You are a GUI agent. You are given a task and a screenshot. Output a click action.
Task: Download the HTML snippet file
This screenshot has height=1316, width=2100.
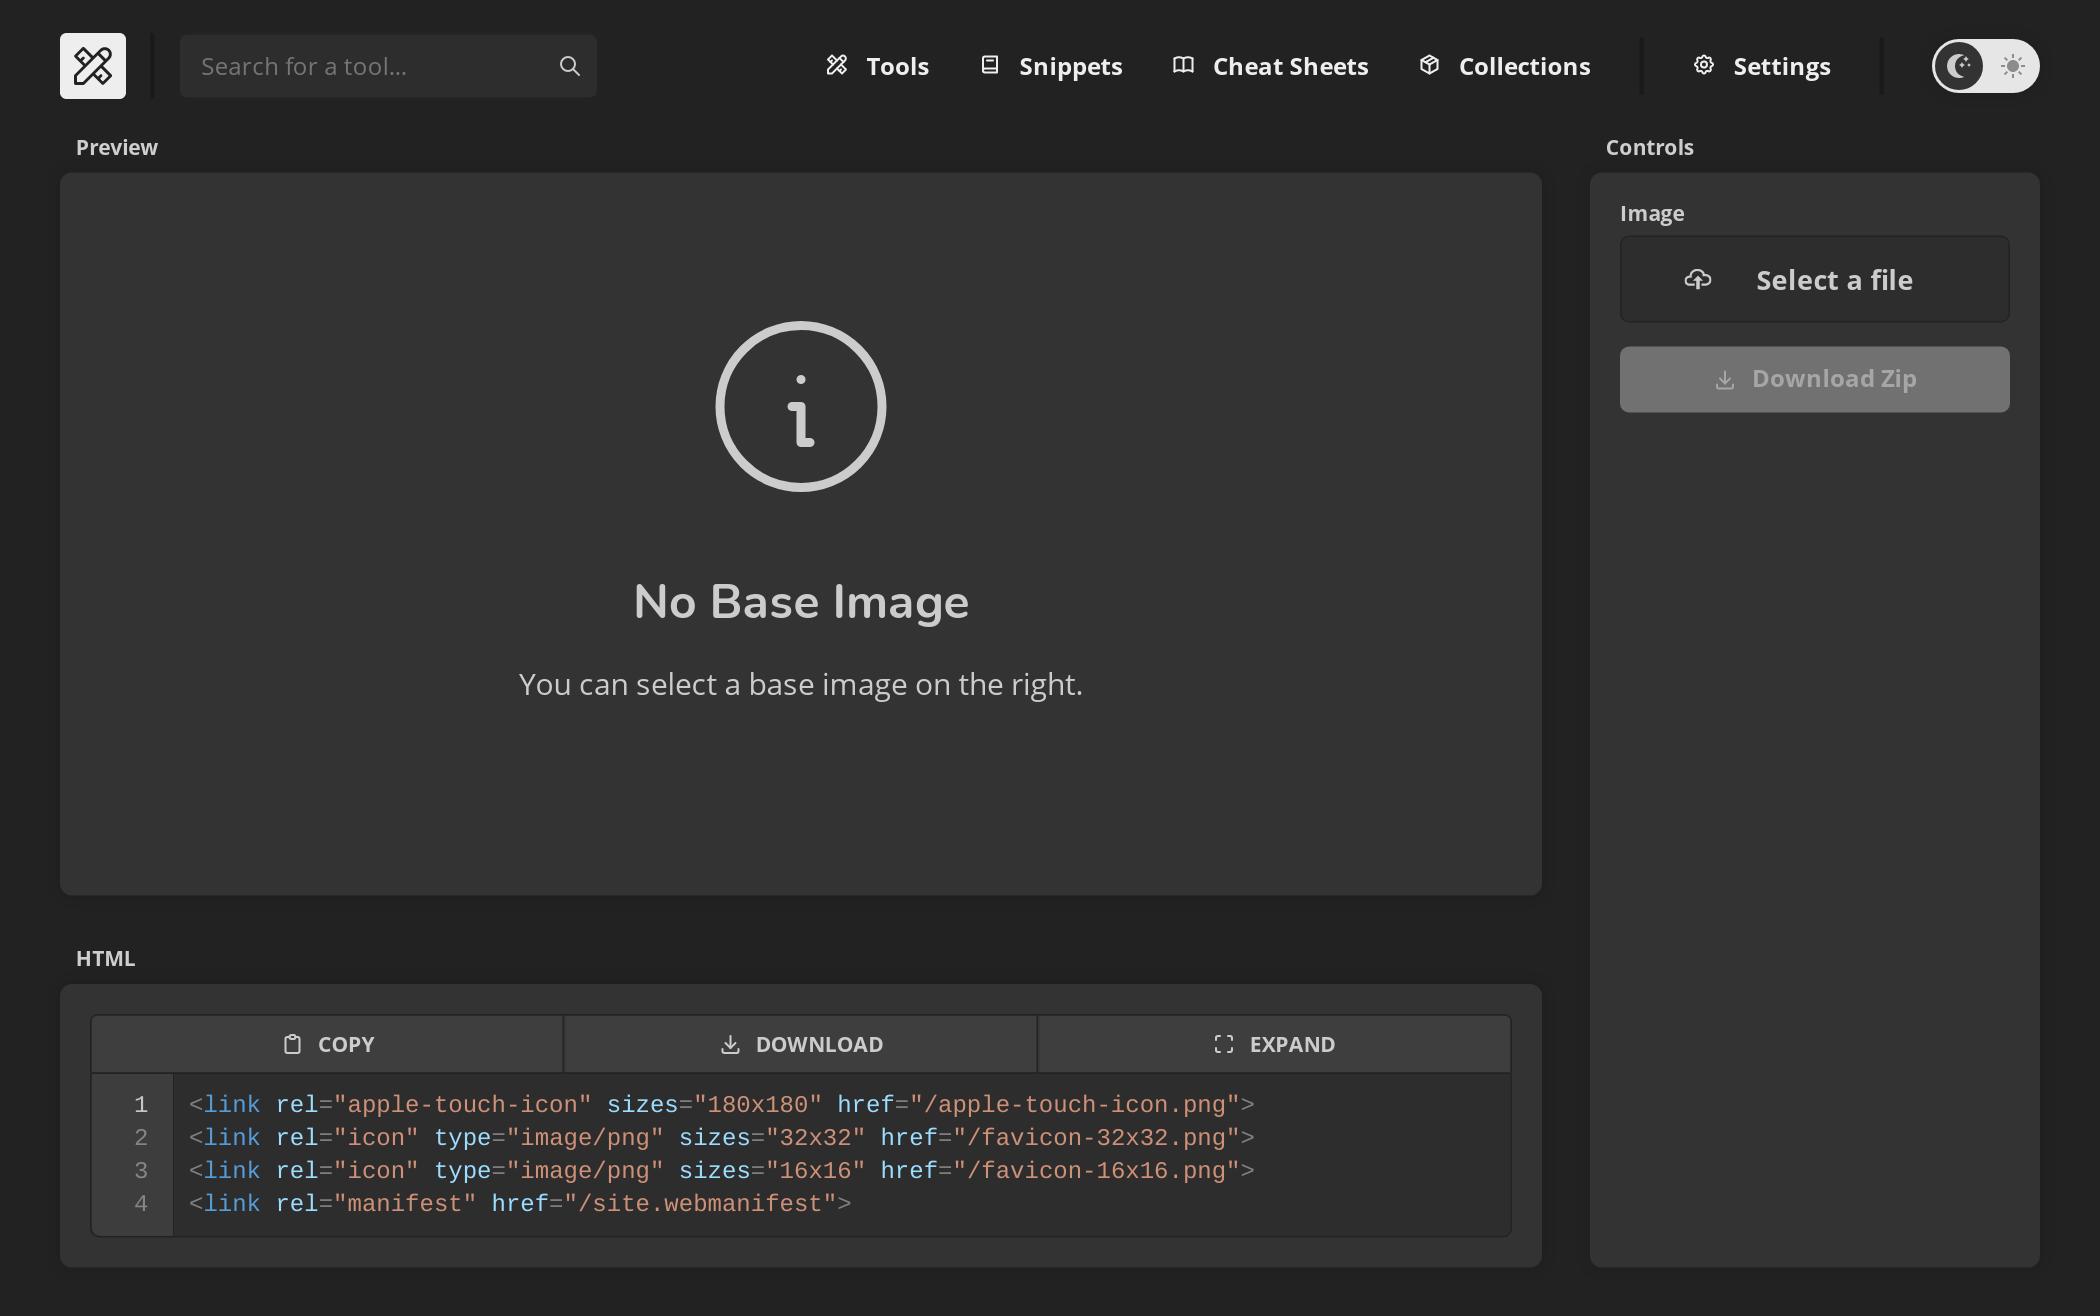(800, 1043)
